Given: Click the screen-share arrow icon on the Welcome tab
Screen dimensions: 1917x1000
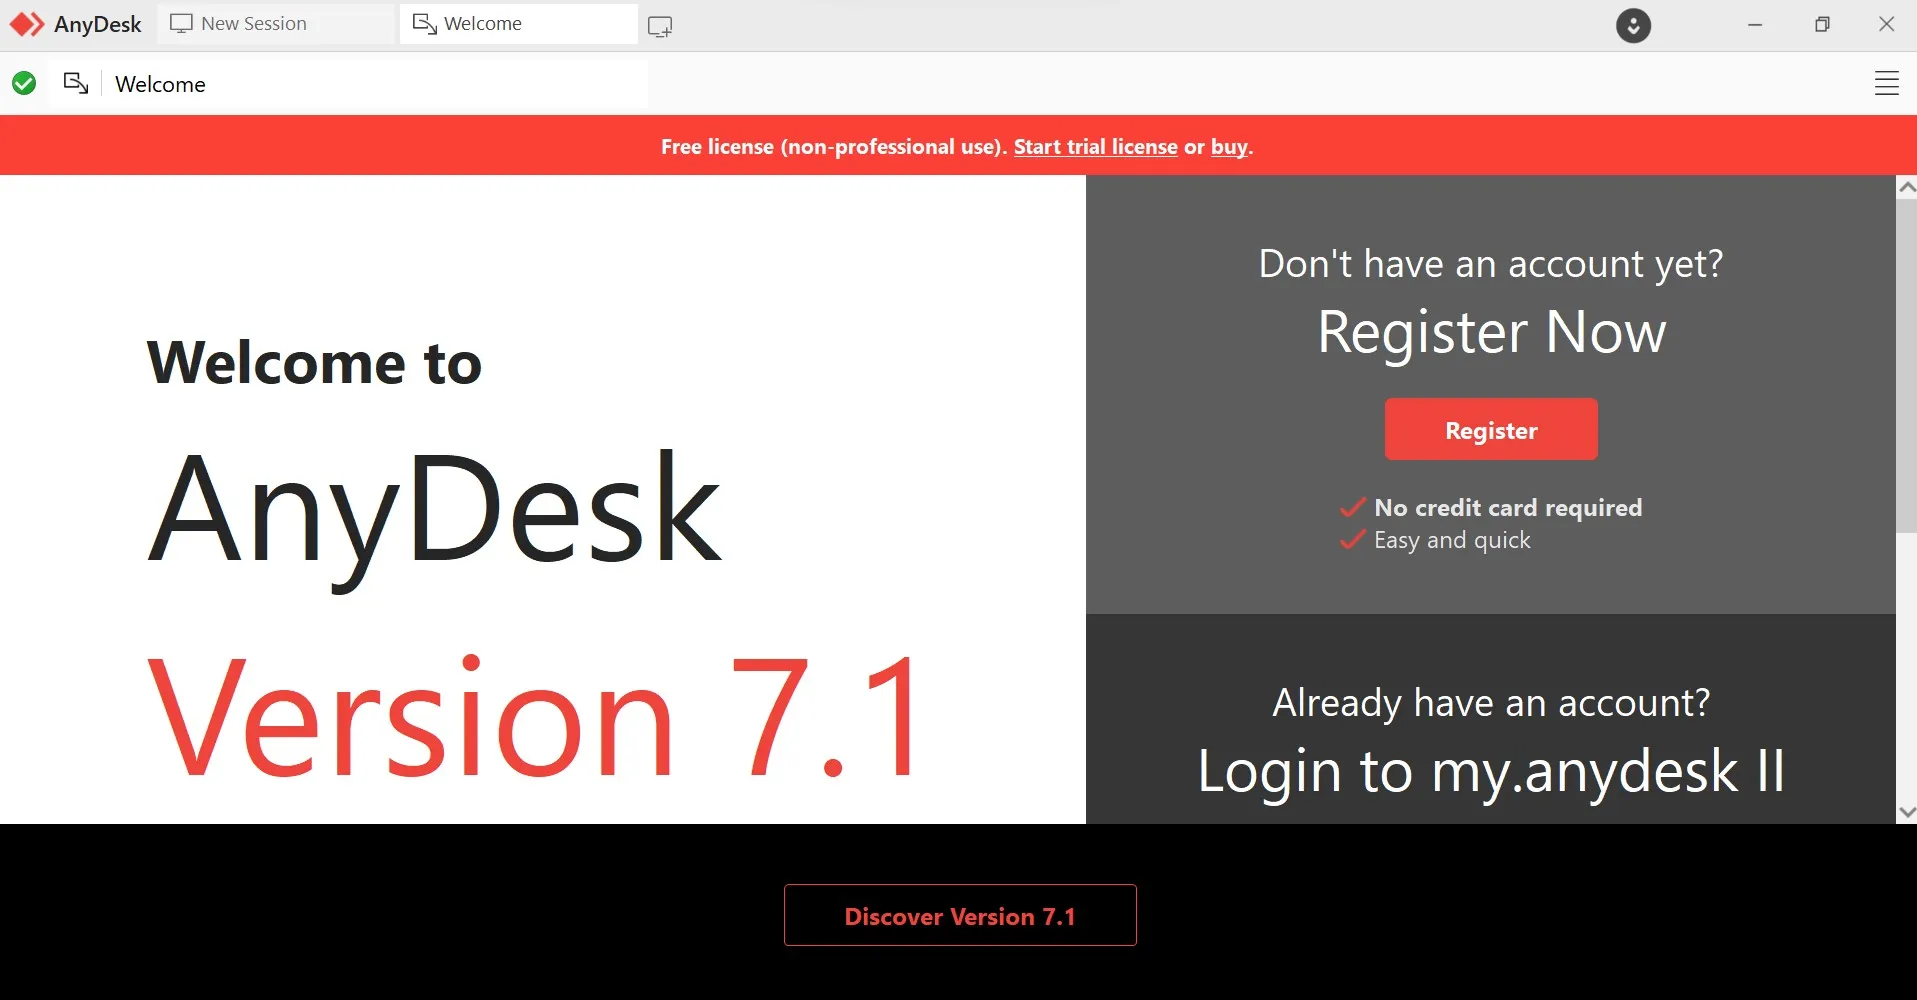Looking at the screenshot, I should coord(422,23).
